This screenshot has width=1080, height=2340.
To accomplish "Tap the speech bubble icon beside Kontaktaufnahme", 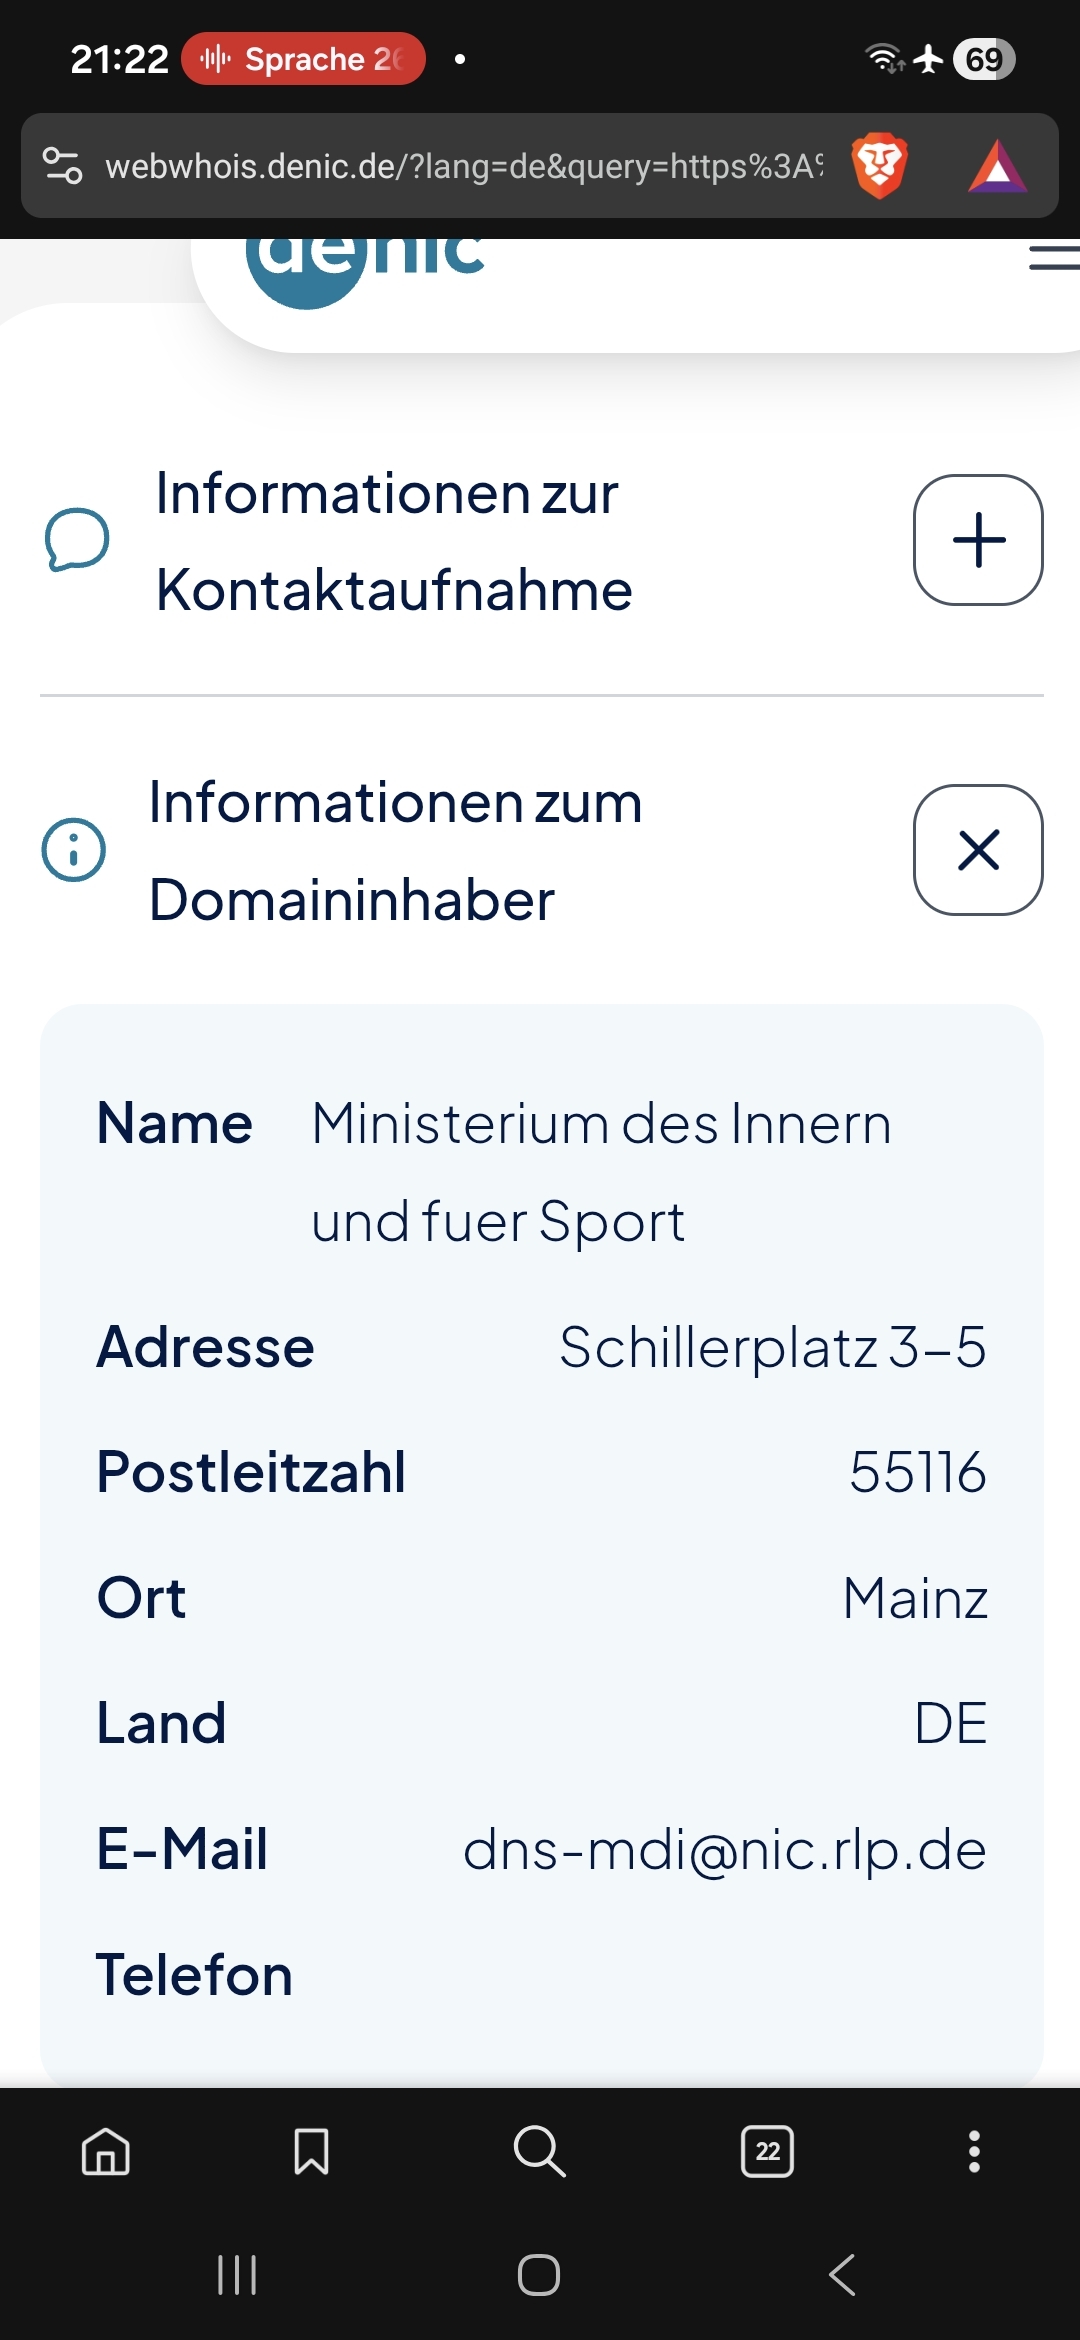I will coord(77,540).
